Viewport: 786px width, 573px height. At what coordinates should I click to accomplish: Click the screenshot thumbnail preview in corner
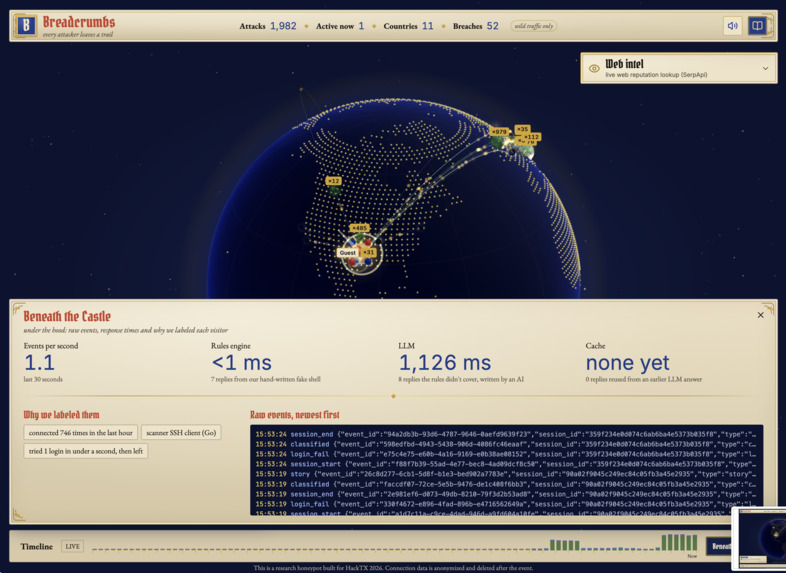pos(759,539)
